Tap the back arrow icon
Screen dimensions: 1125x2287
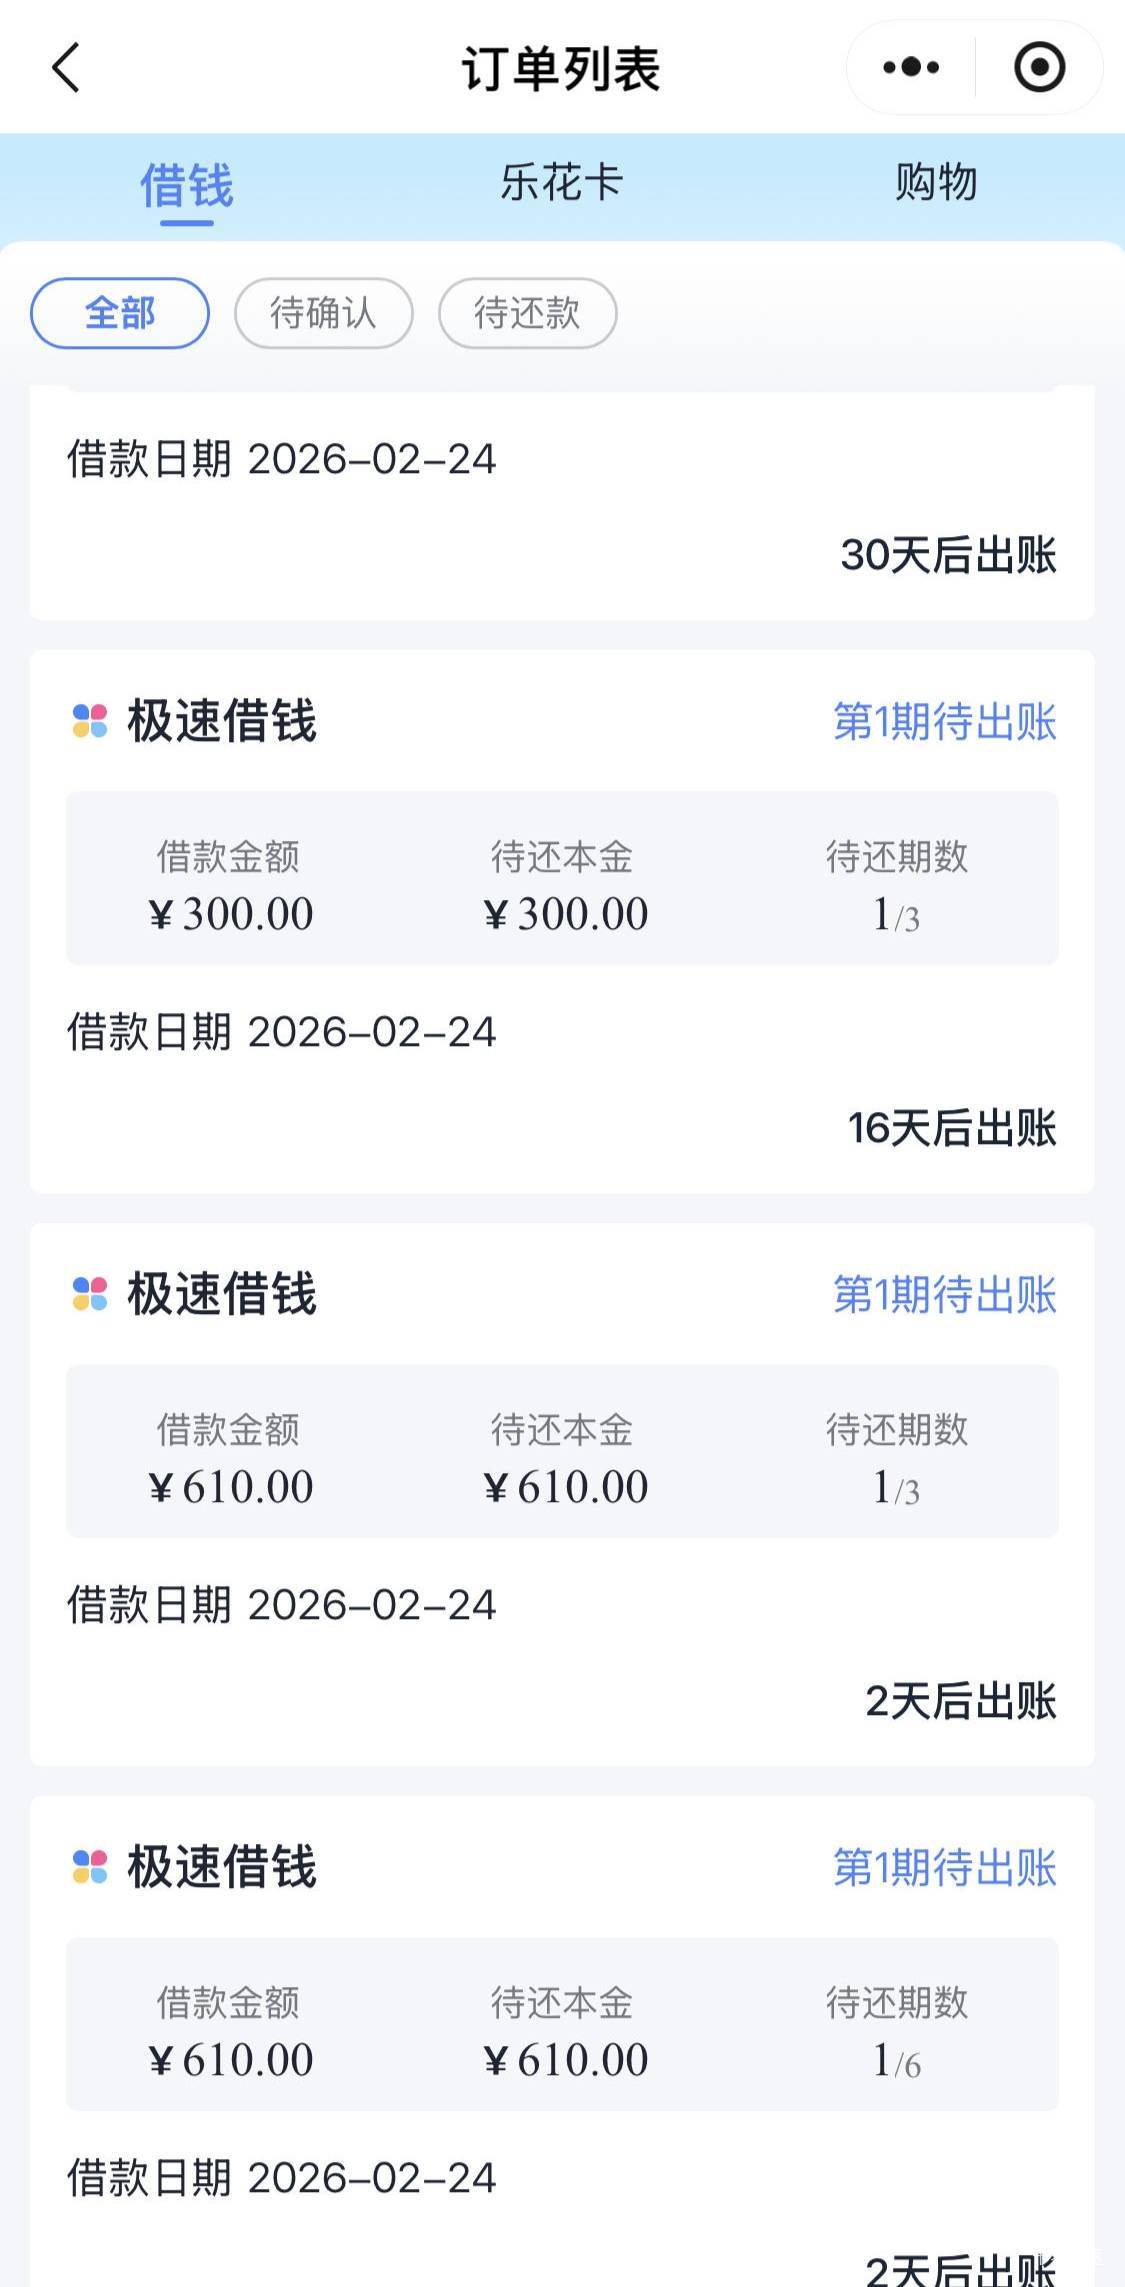(66, 68)
